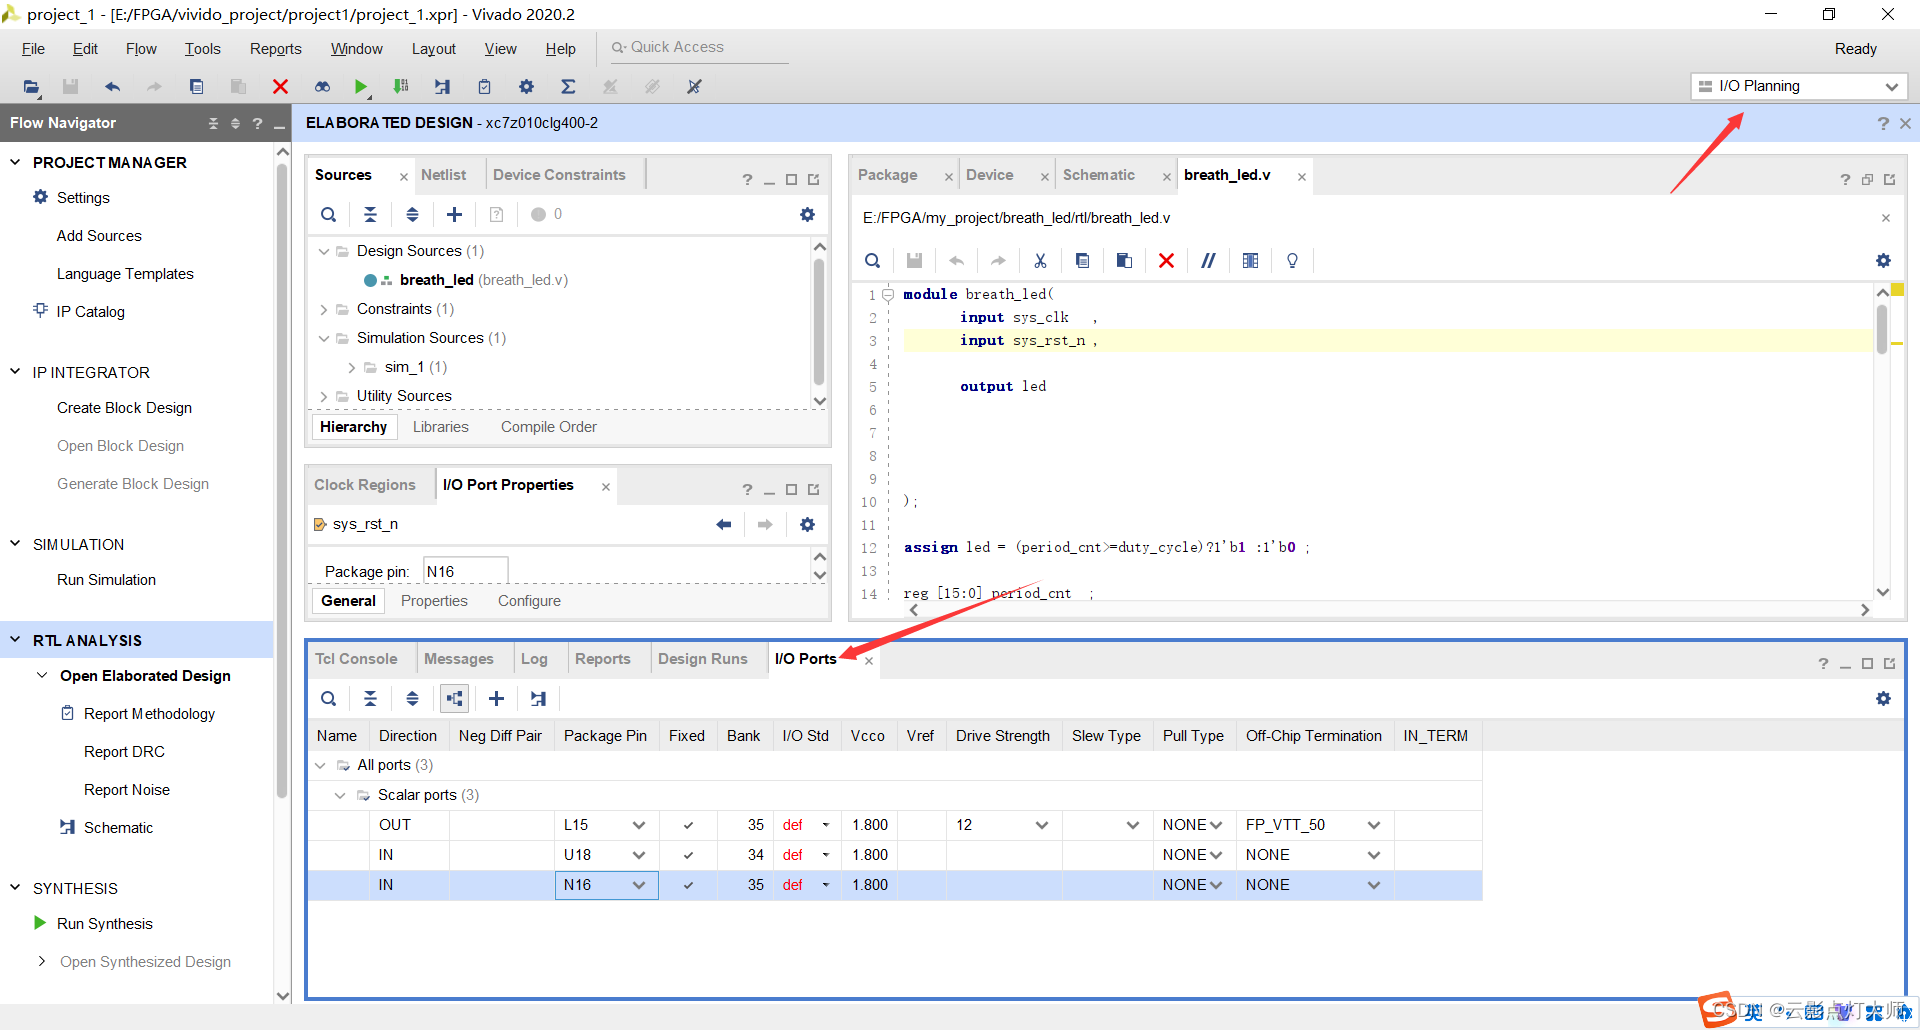
Task: Click the delete red X in editor toolbar
Action: click(1166, 260)
